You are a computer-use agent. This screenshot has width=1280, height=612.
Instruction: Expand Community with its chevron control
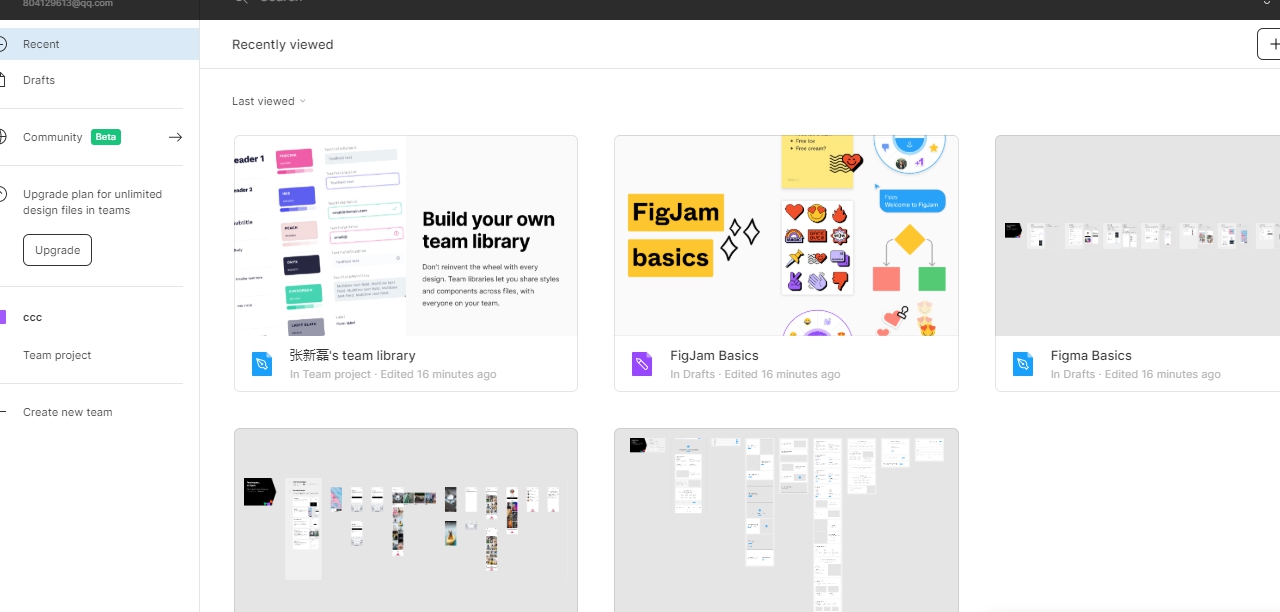[176, 137]
